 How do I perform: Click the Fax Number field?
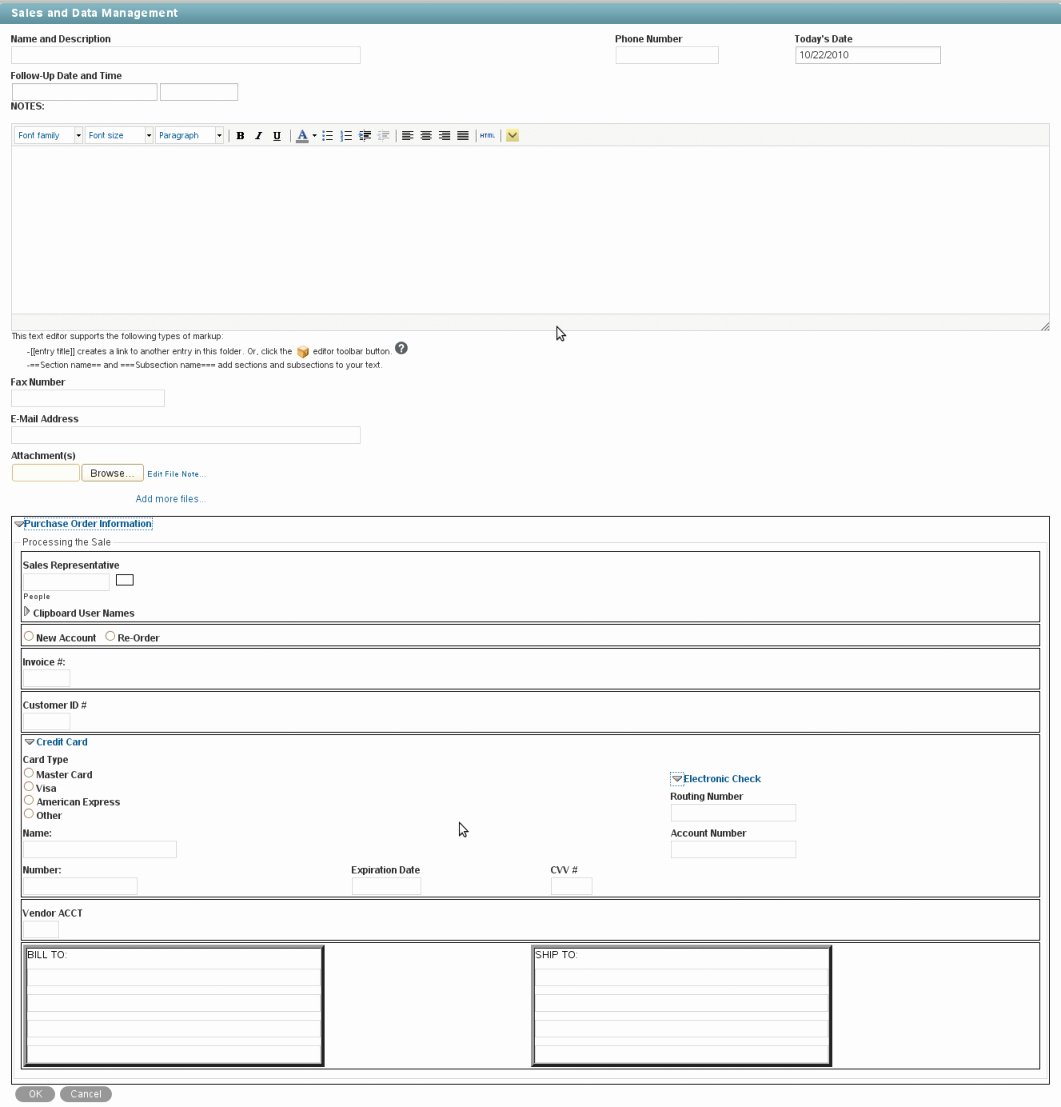[88, 398]
